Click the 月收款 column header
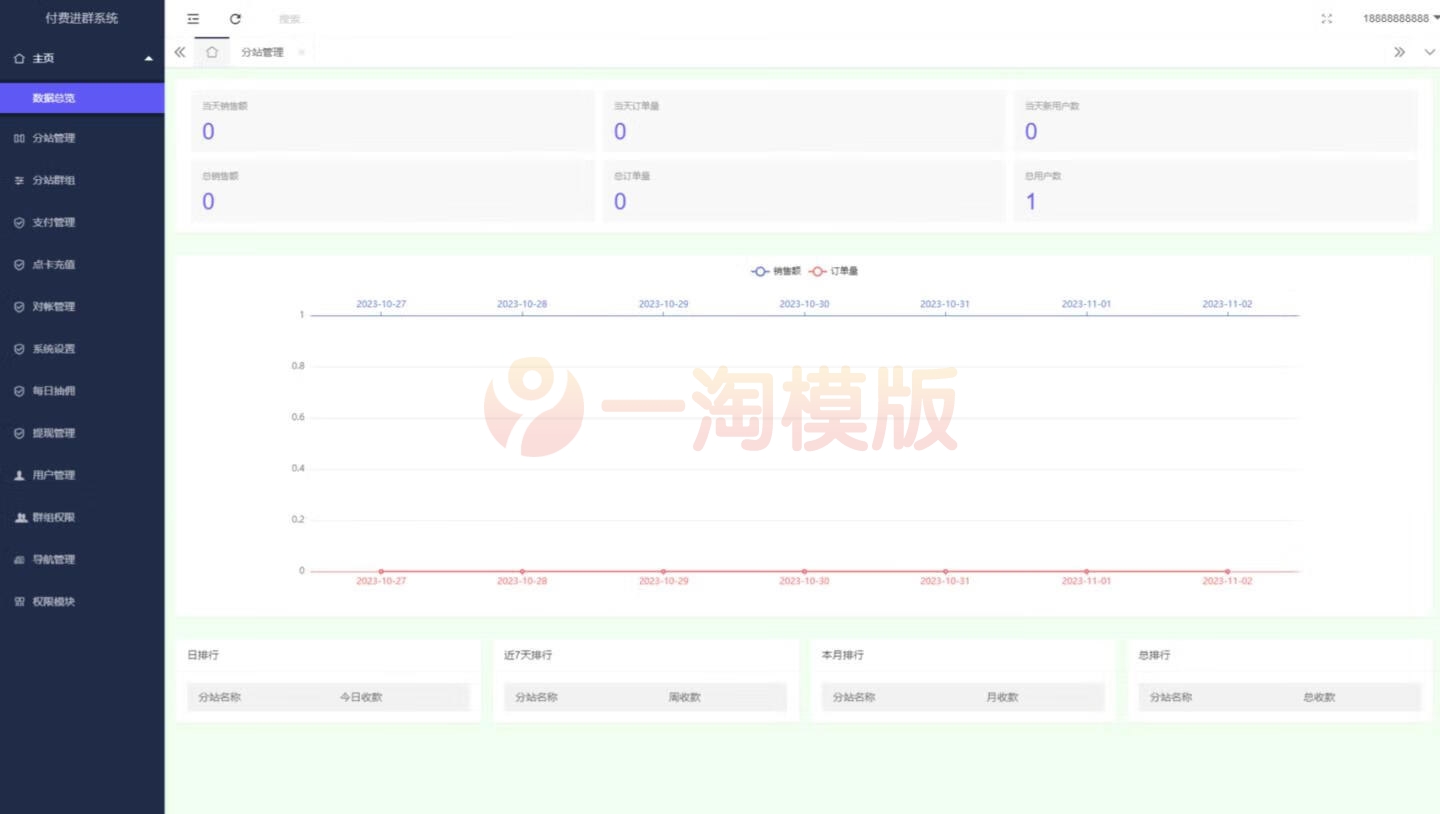1440x814 pixels. coord(1002,697)
